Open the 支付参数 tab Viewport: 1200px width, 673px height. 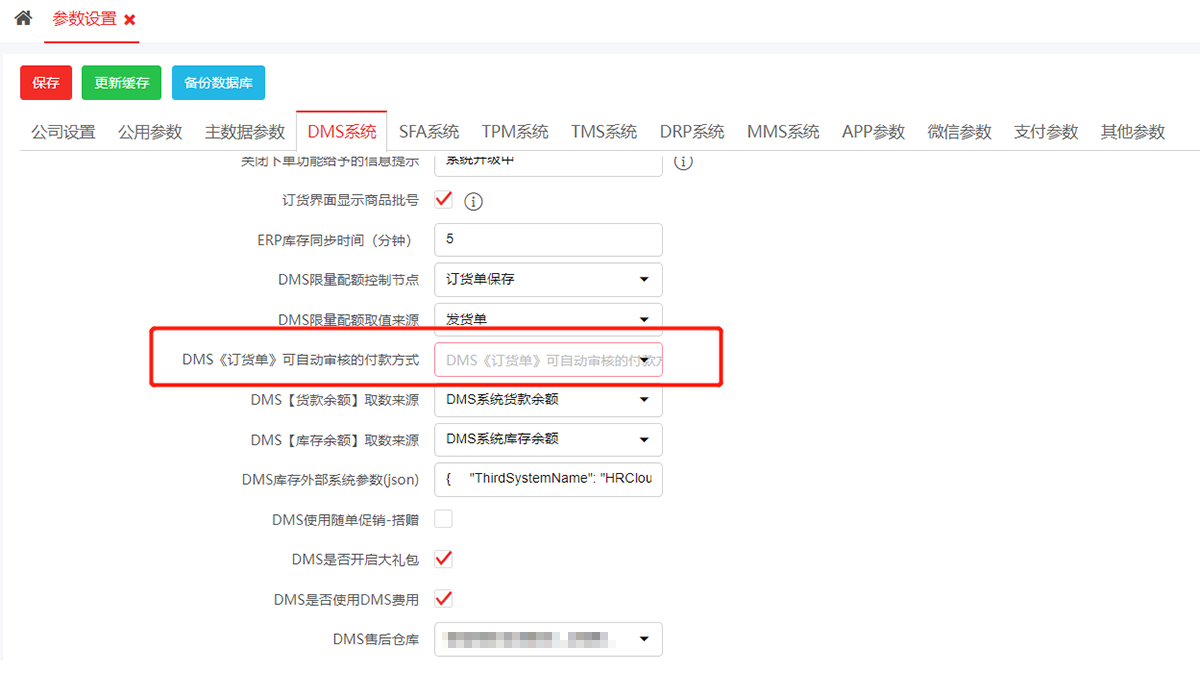click(1046, 132)
